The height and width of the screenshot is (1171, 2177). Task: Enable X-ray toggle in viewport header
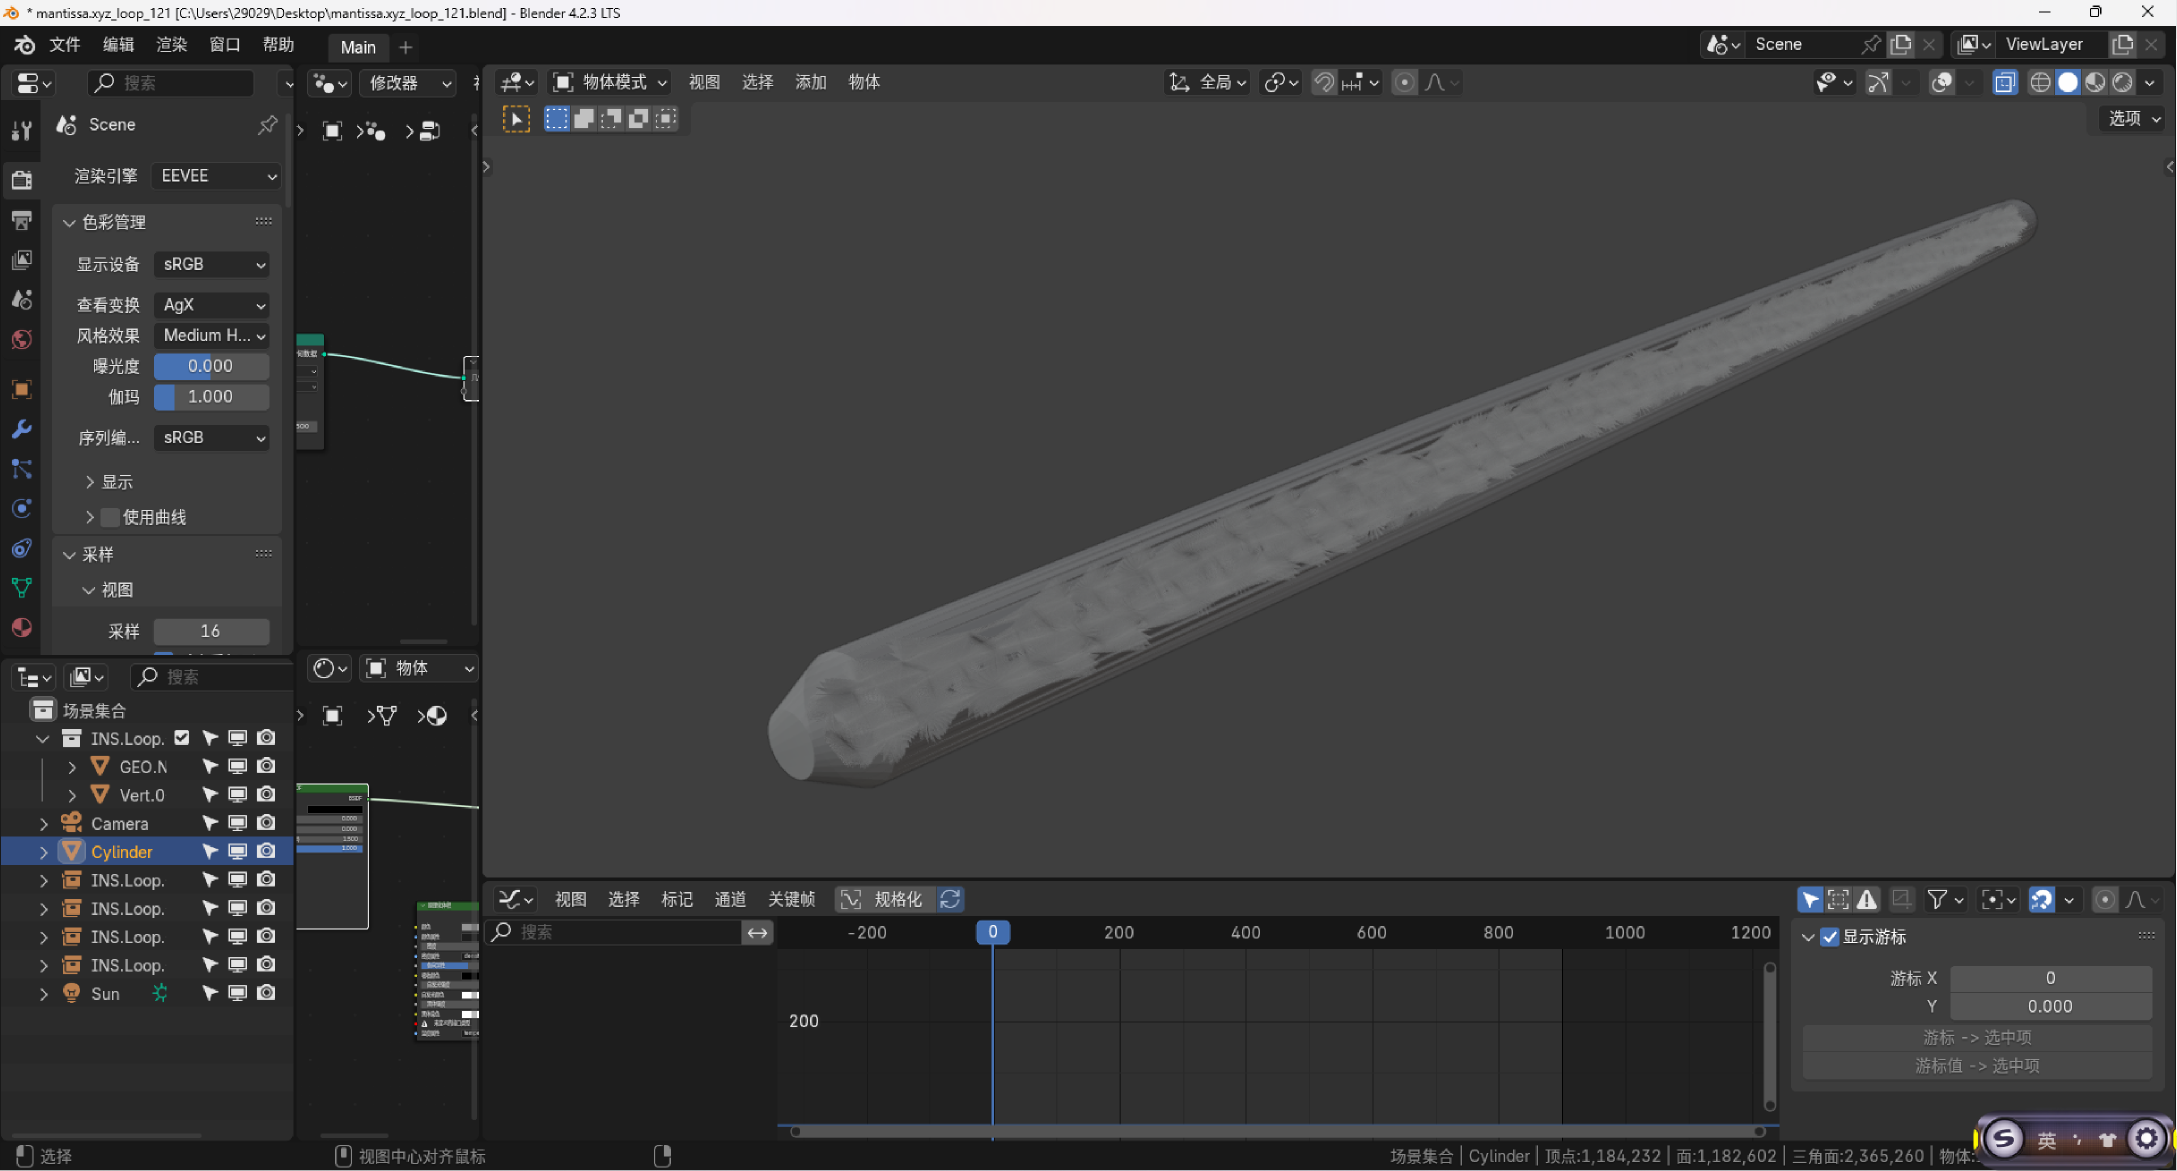pyautogui.click(x=2004, y=83)
